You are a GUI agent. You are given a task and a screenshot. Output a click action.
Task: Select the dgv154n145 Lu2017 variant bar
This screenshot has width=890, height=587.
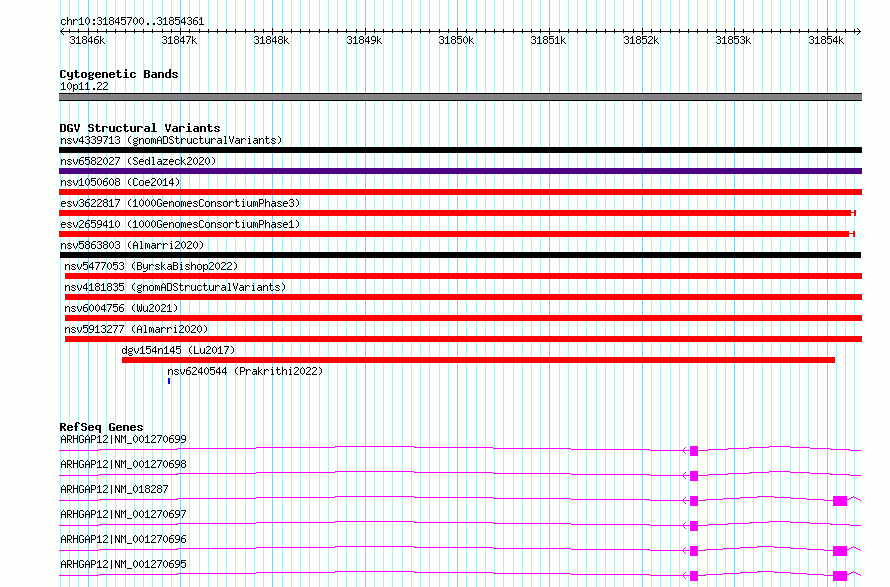click(x=478, y=360)
